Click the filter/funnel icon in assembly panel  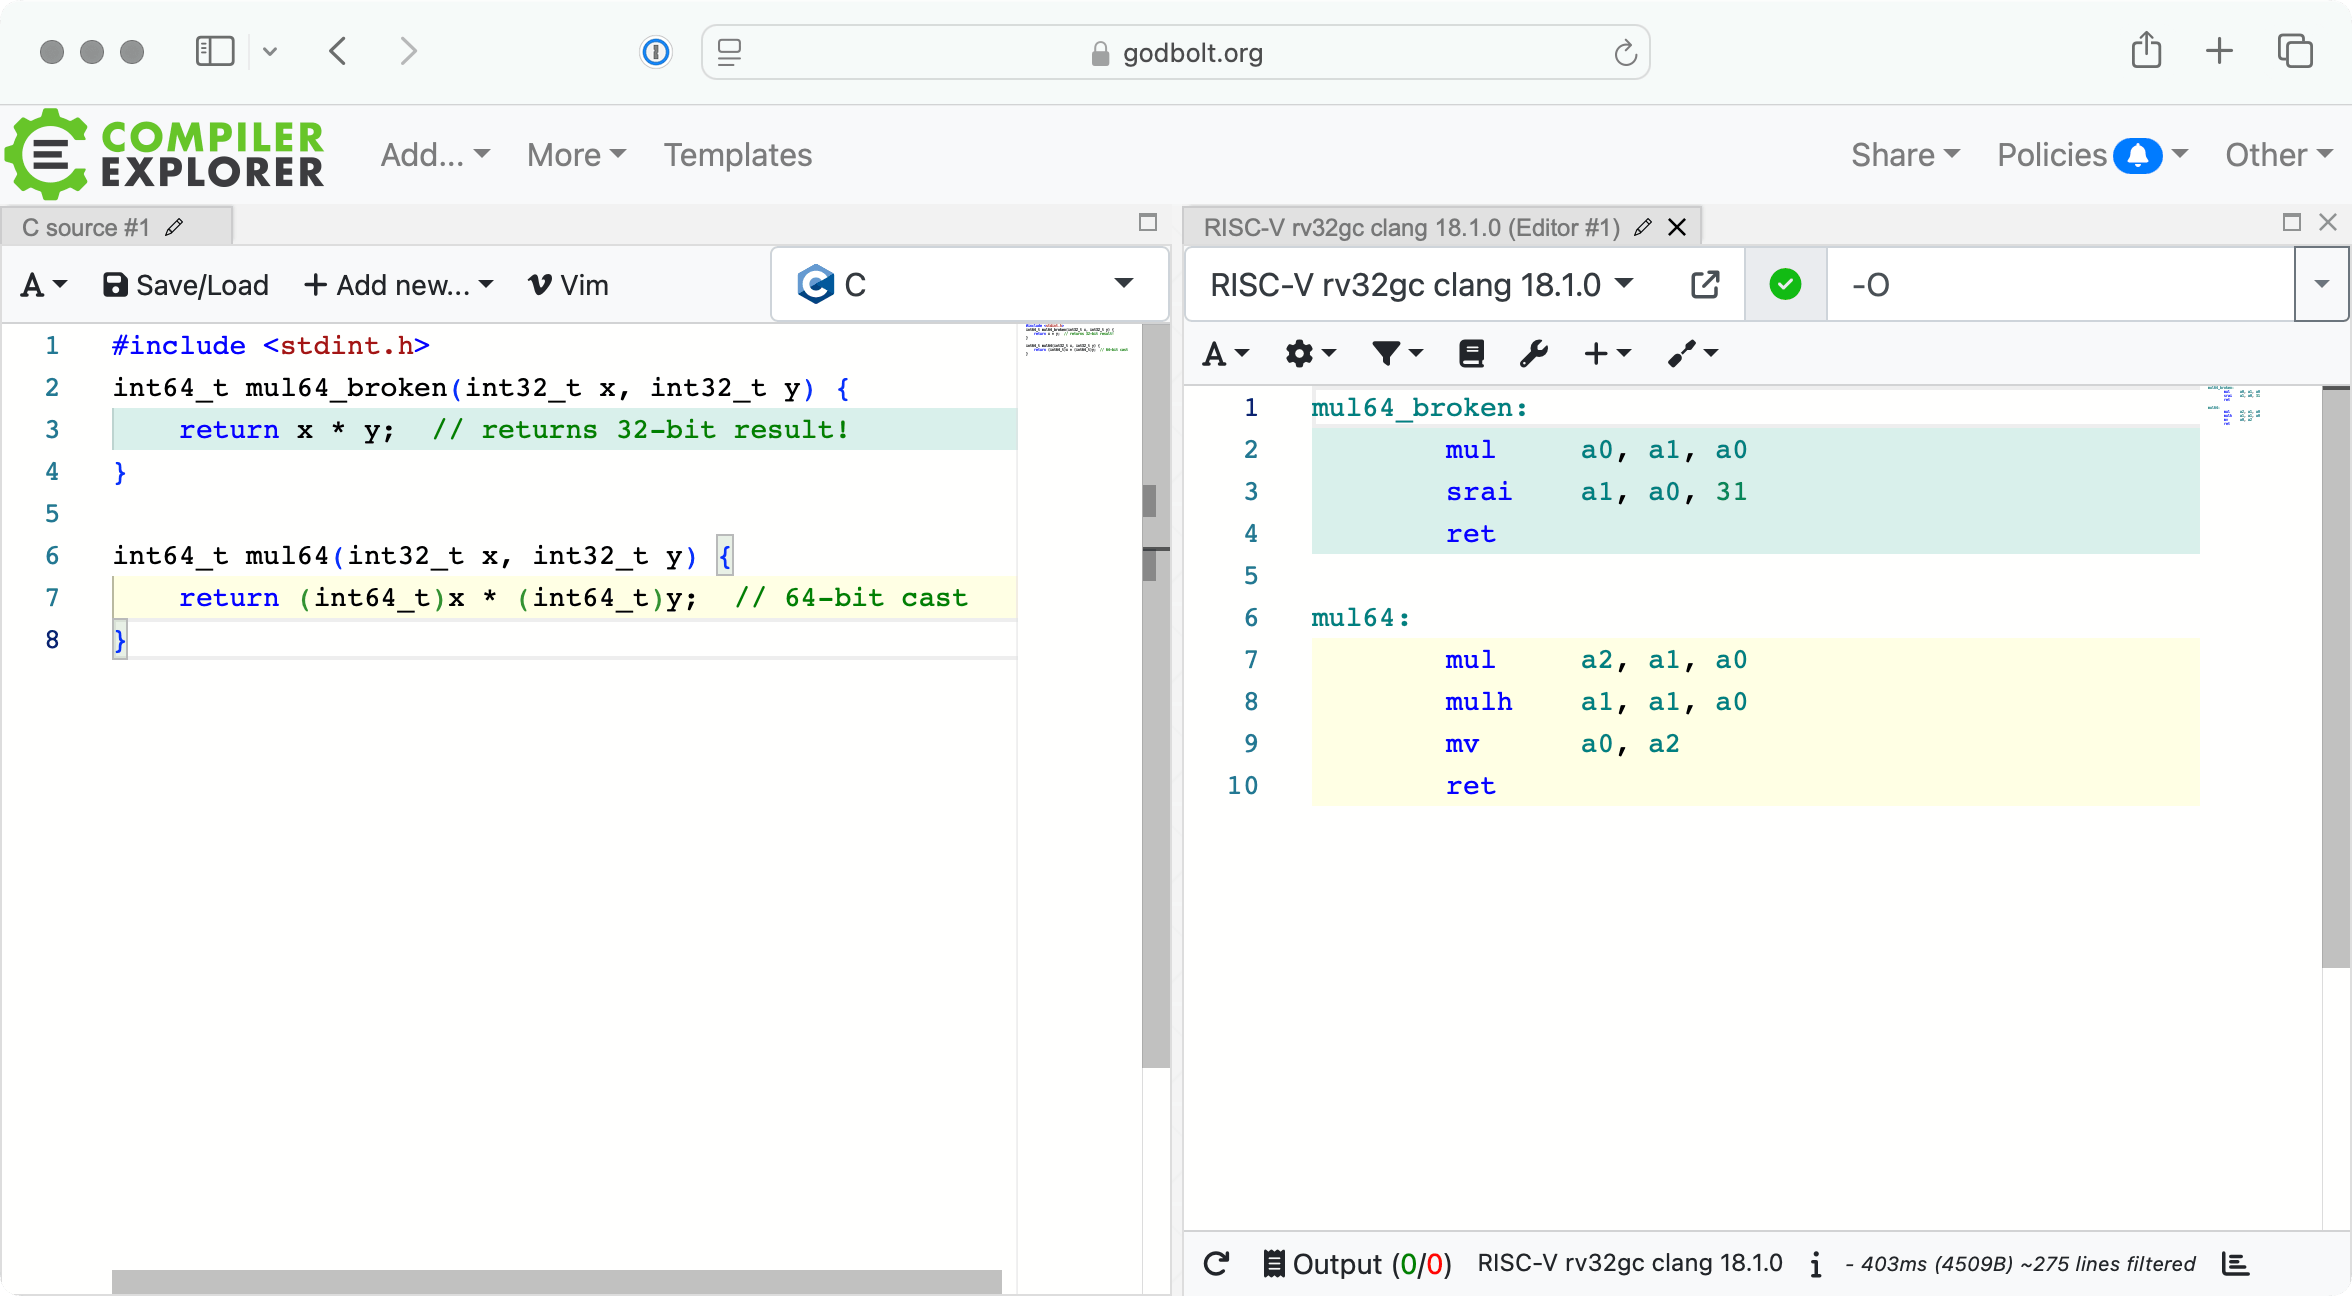[1387, 353]
